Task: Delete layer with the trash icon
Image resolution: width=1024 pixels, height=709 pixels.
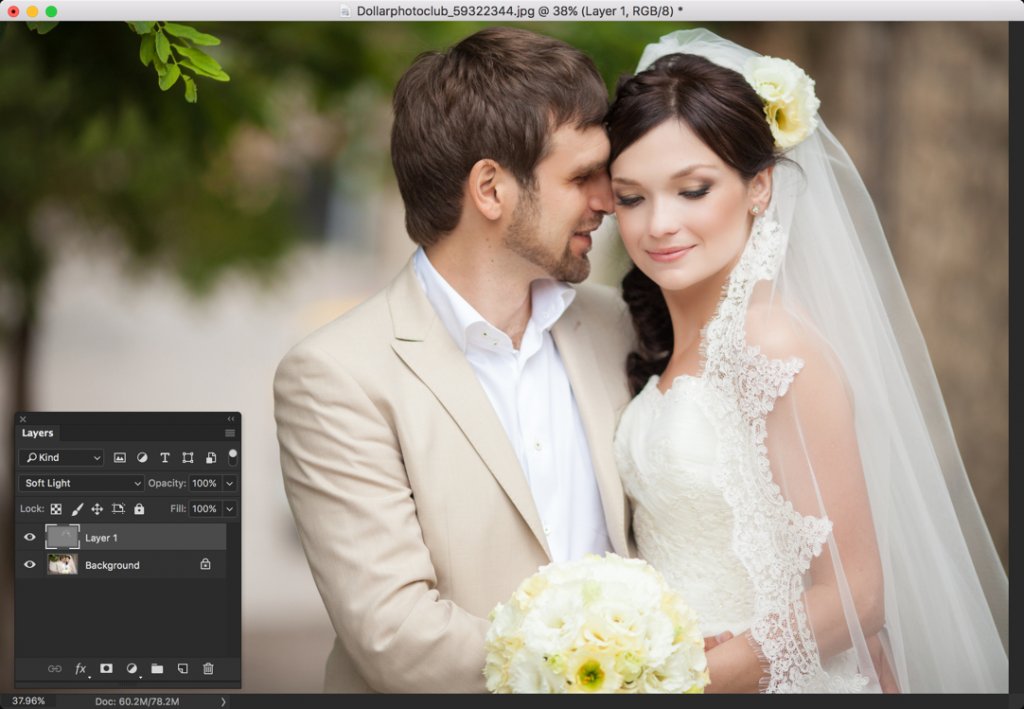Action: tap(208, 668)
